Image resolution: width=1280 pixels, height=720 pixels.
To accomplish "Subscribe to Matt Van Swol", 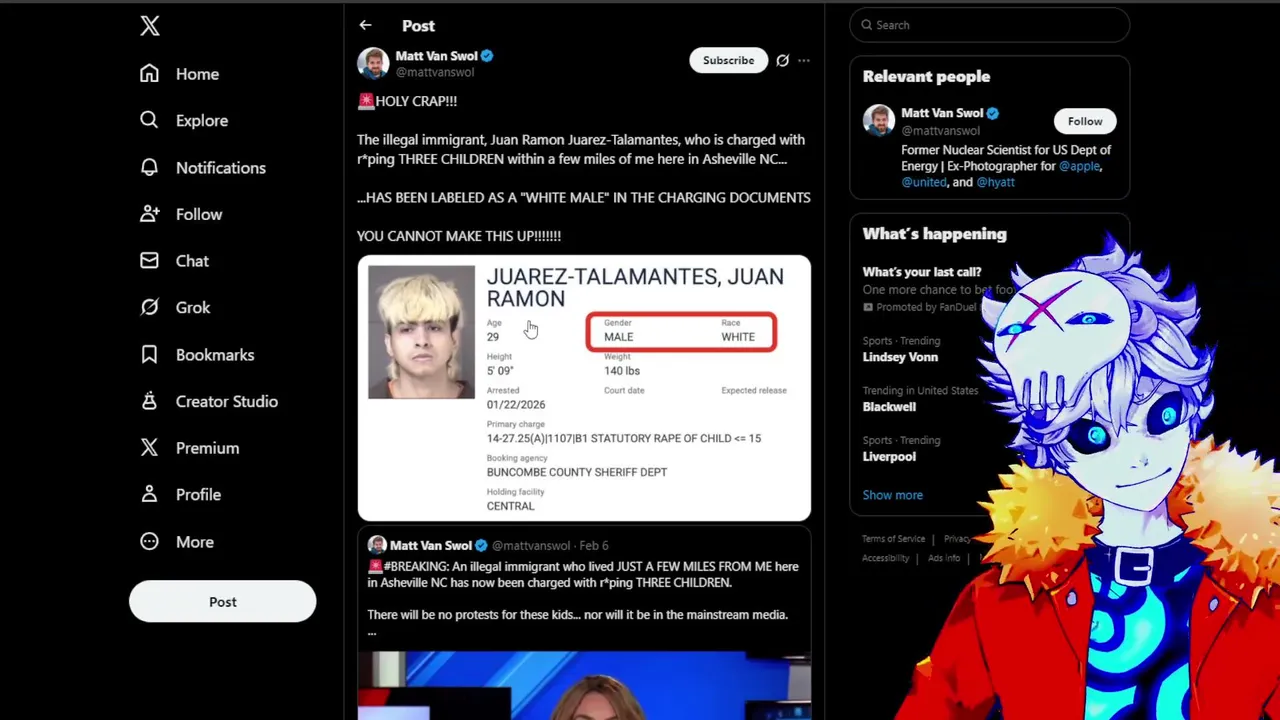I will [x=728, y=60].
